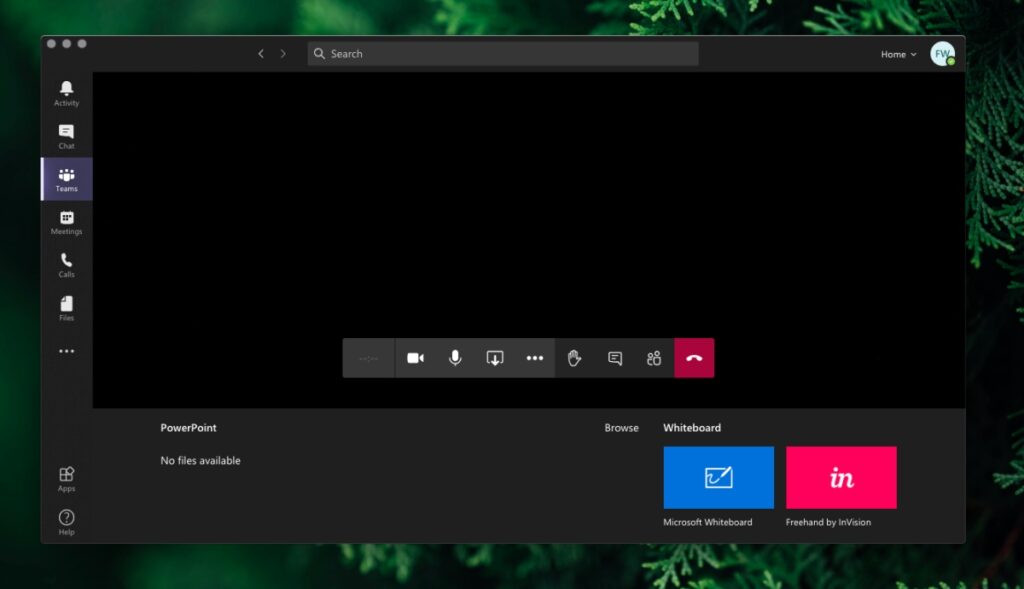Viewport: 1024px width, 589px height.
Task: Open the Activity bell in the sidebar
Action: click(66, 93)
